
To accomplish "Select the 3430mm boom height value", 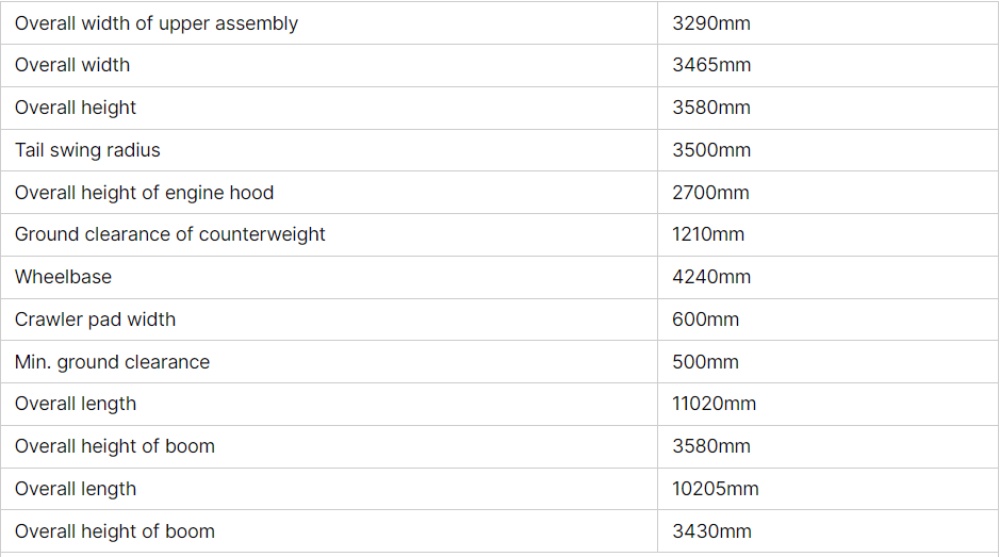I will 712,532.
